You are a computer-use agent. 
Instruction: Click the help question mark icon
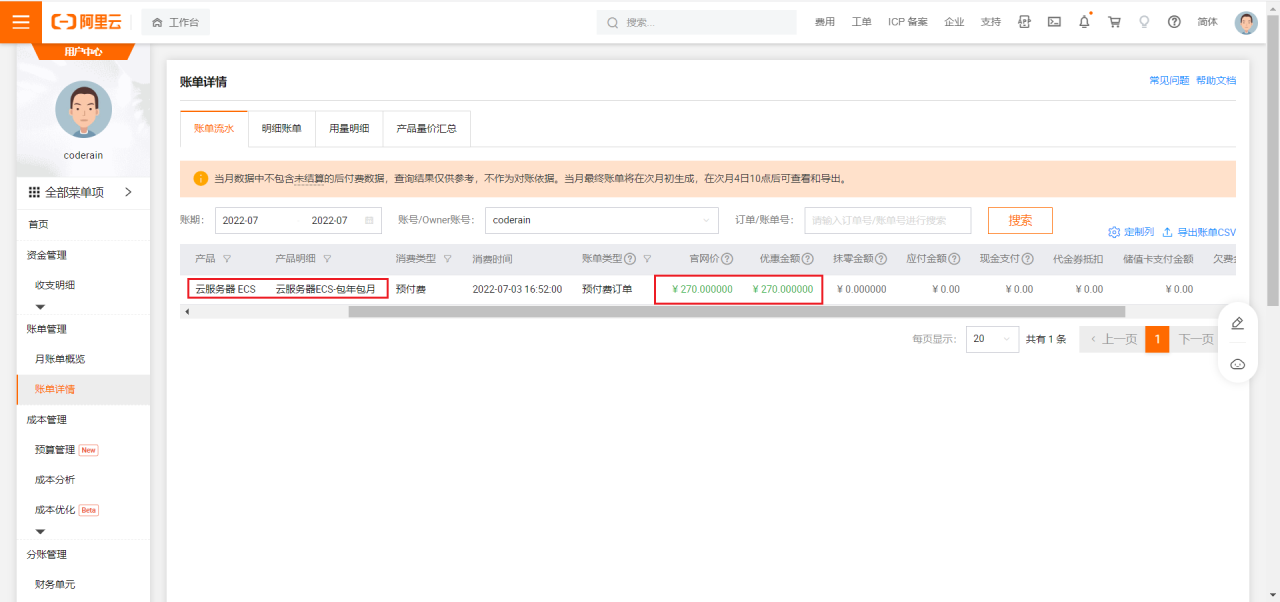tap(1174, 21)
